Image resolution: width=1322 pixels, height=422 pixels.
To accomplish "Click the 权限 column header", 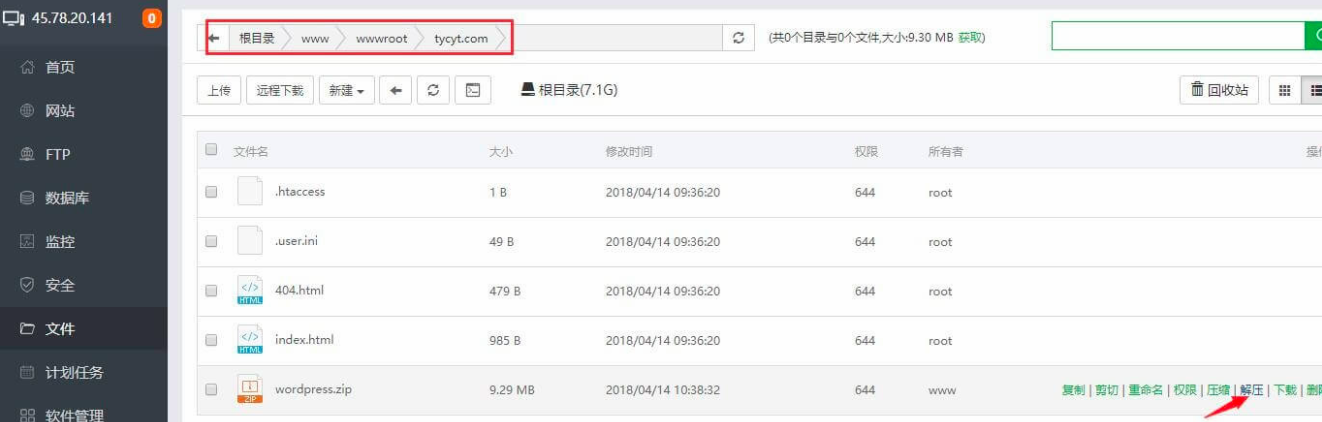I will click(866, 151).
